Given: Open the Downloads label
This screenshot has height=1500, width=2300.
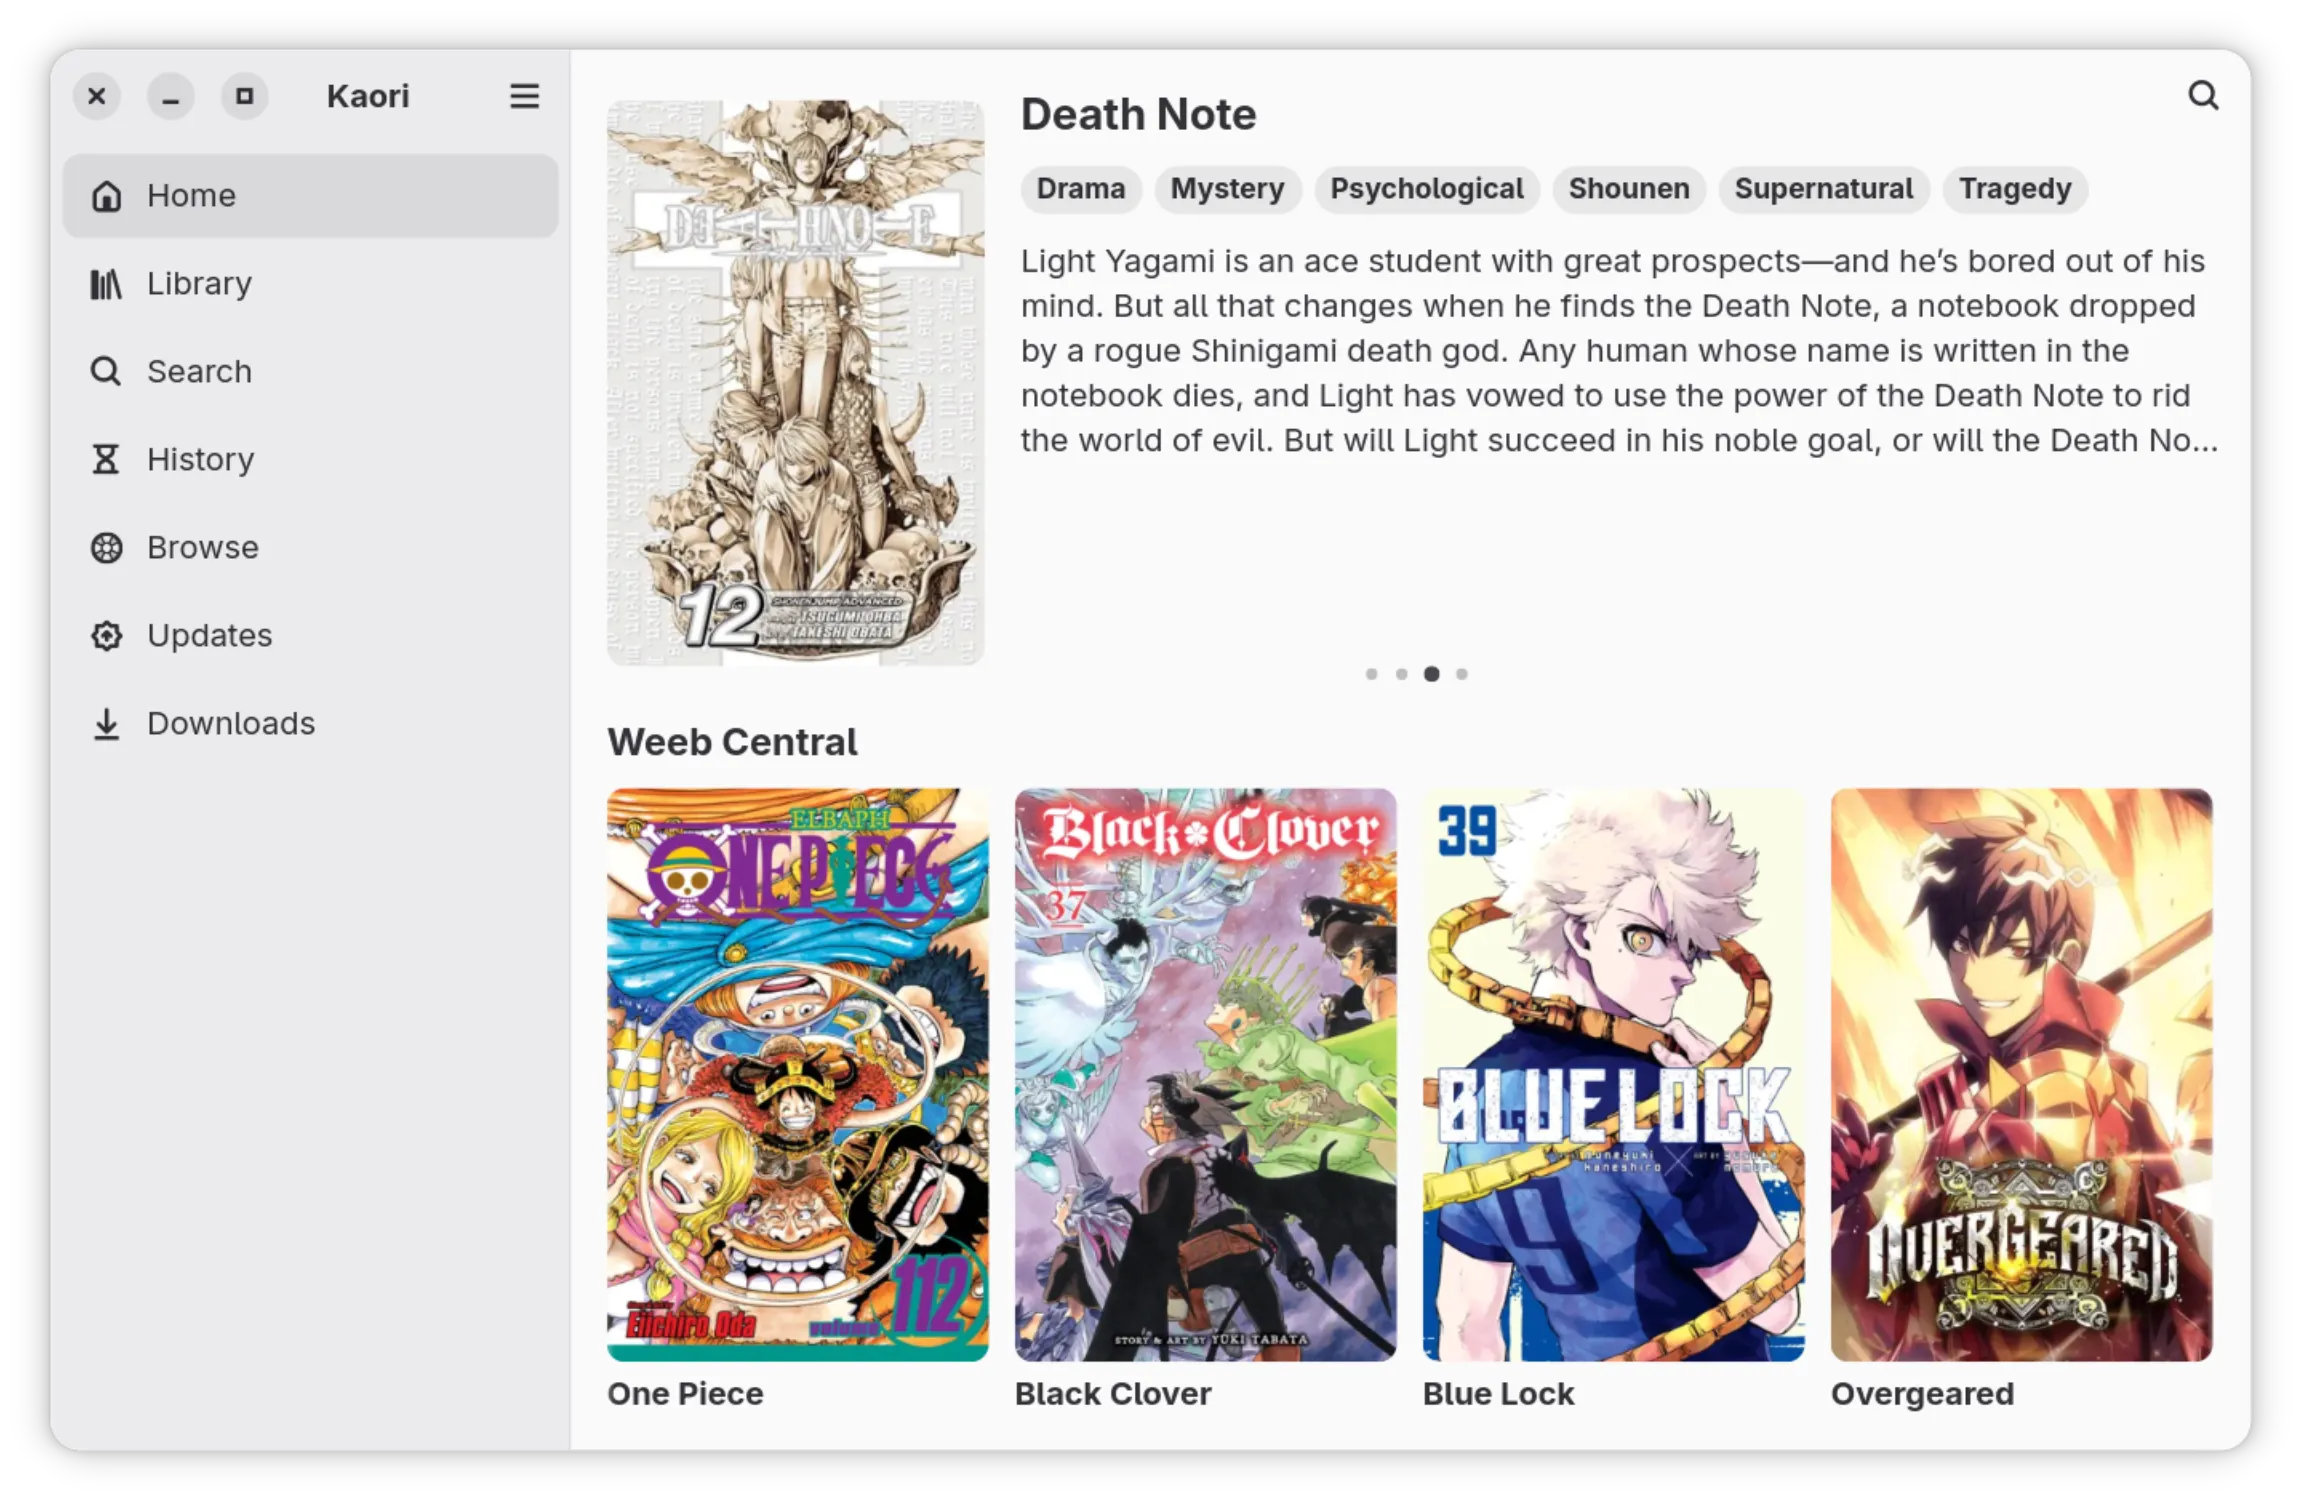Looking at the screenshot, I should tap(231, 724).
